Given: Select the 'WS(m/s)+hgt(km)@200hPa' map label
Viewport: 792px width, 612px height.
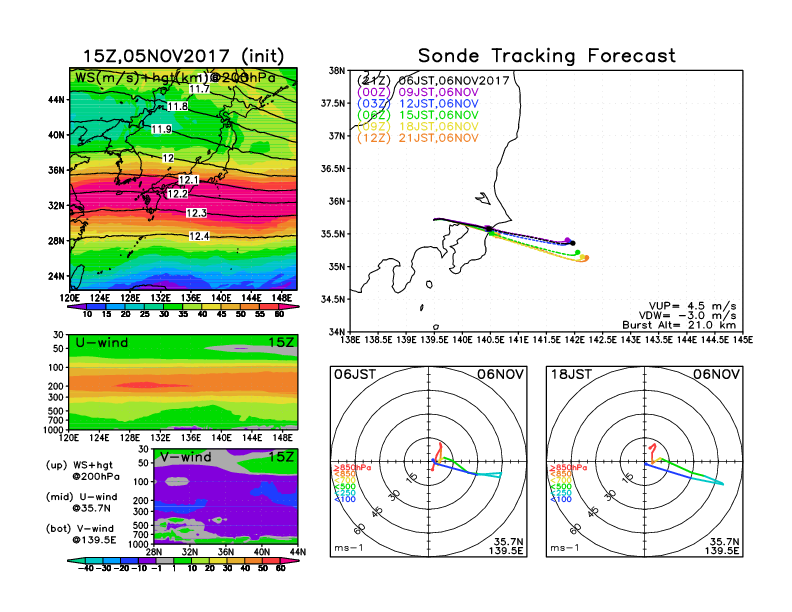Looking at the screenshot, I should (x=175, y=78).
